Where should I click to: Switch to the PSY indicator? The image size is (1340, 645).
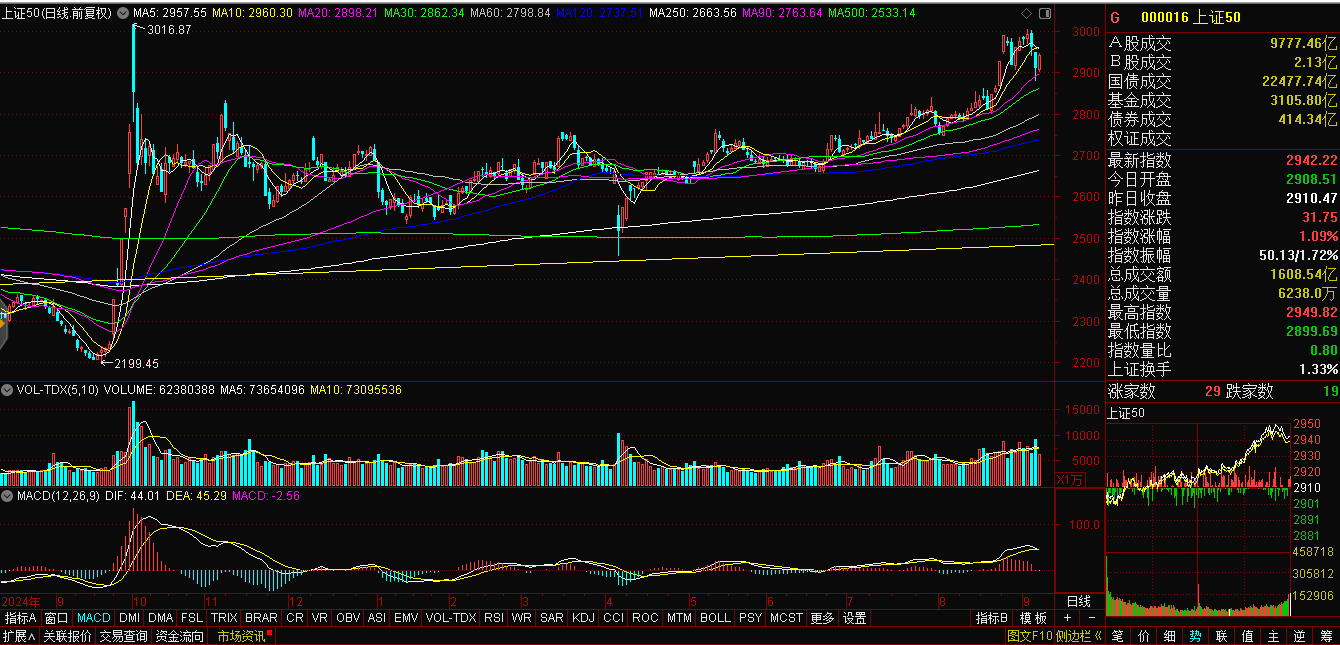pyautogui.click(x=750, y=618)
